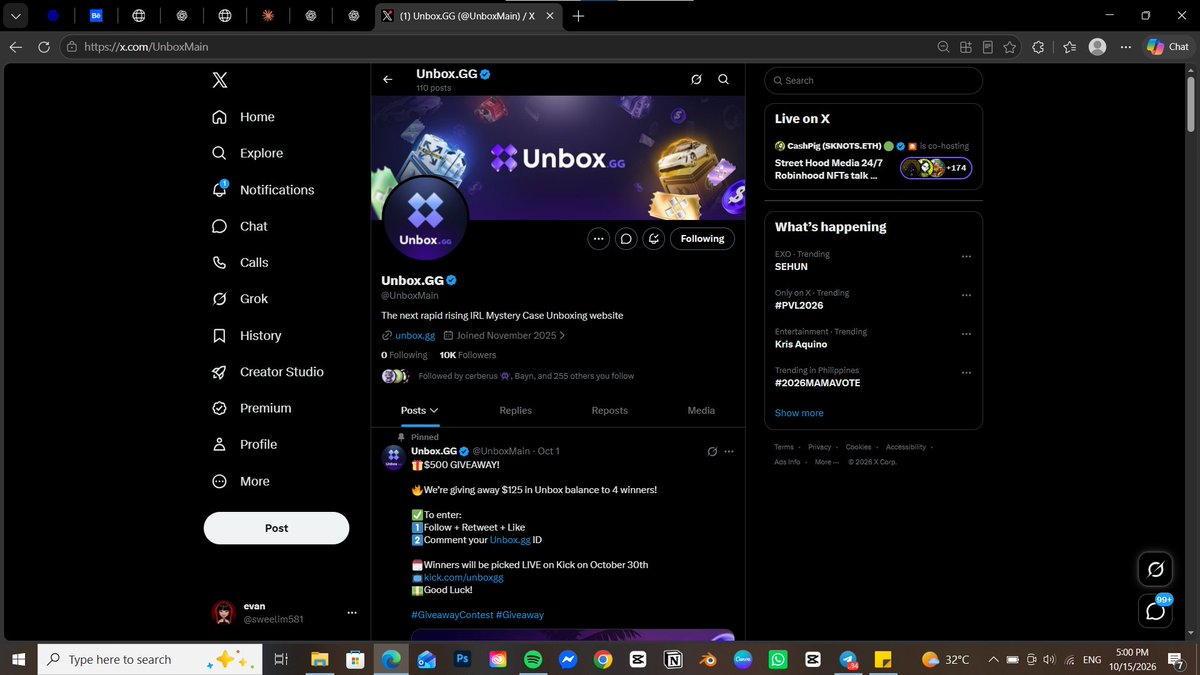Open Profile in the sidebar
The image size is (1200, 675).
245,444
